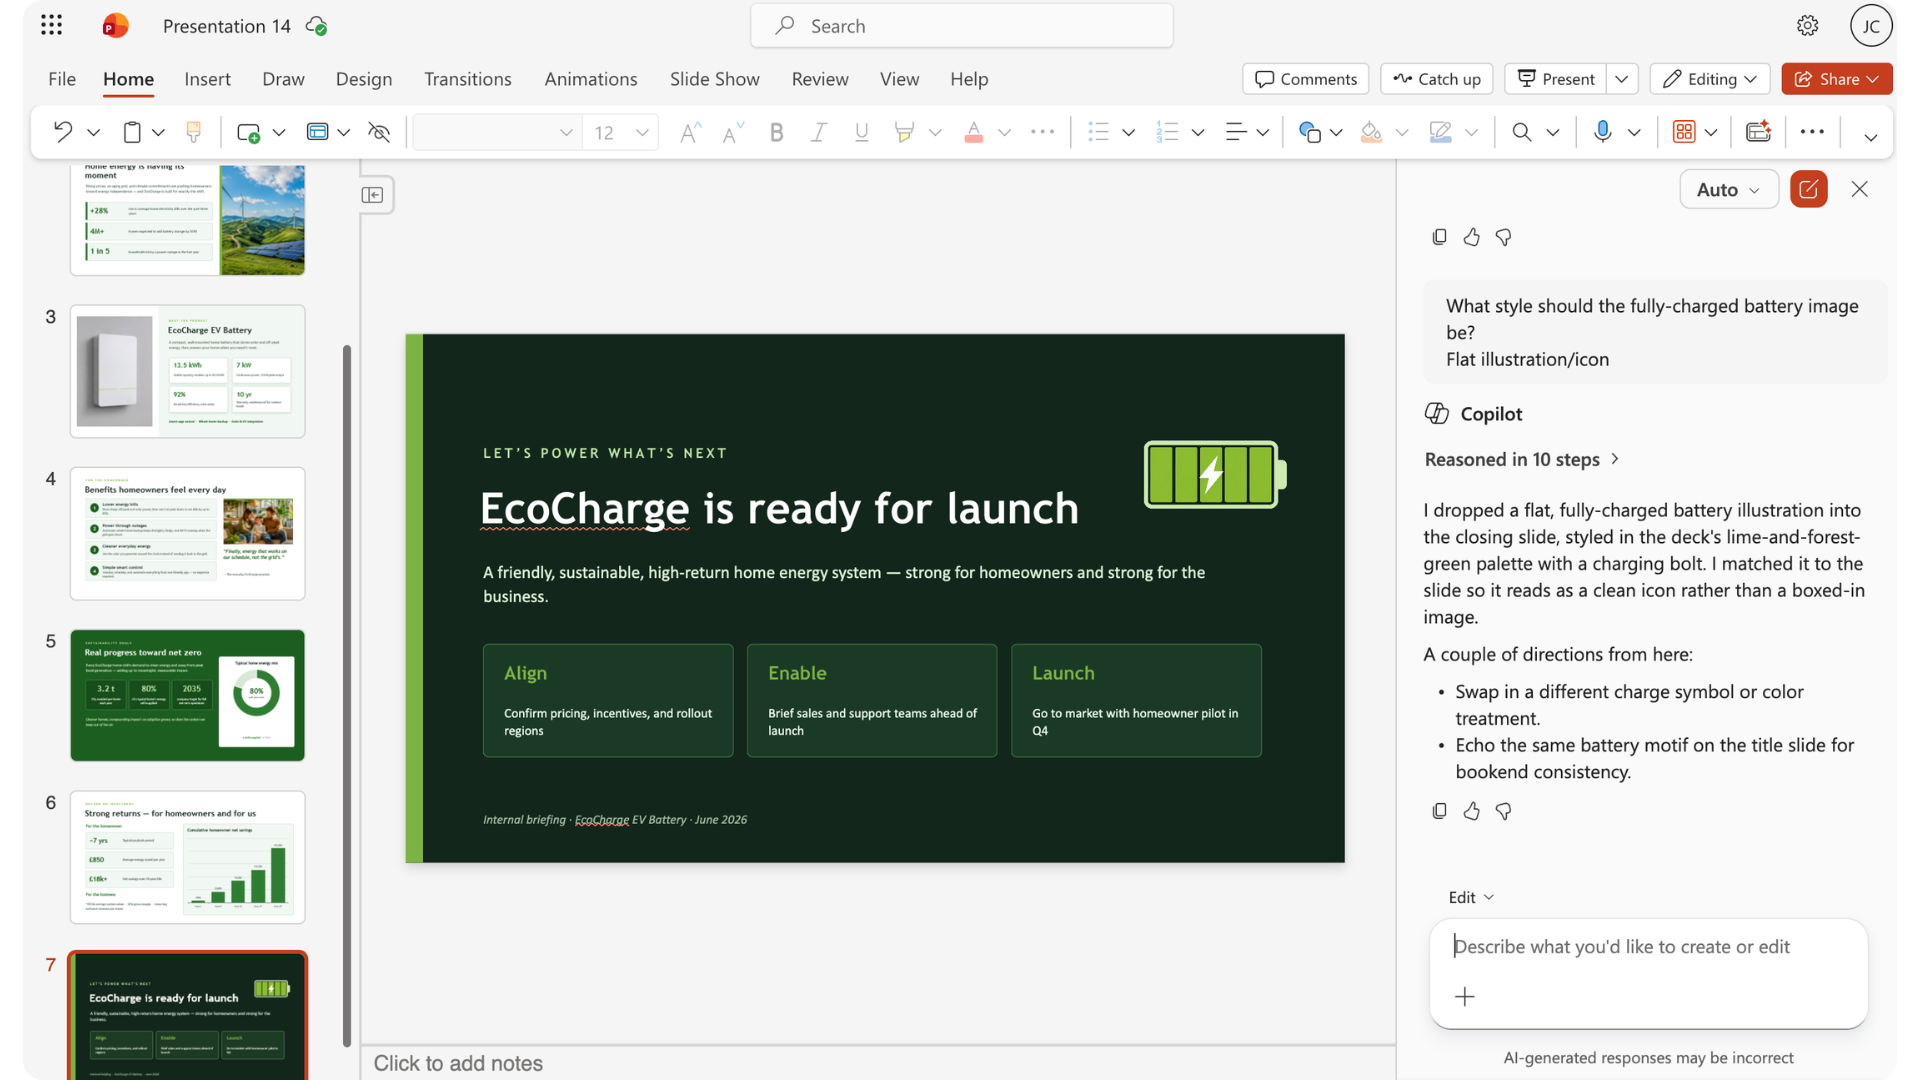The image size is (1920, 1080).
Task: Thumbs up the latest Copilot response
Action: pos(1471,811)
